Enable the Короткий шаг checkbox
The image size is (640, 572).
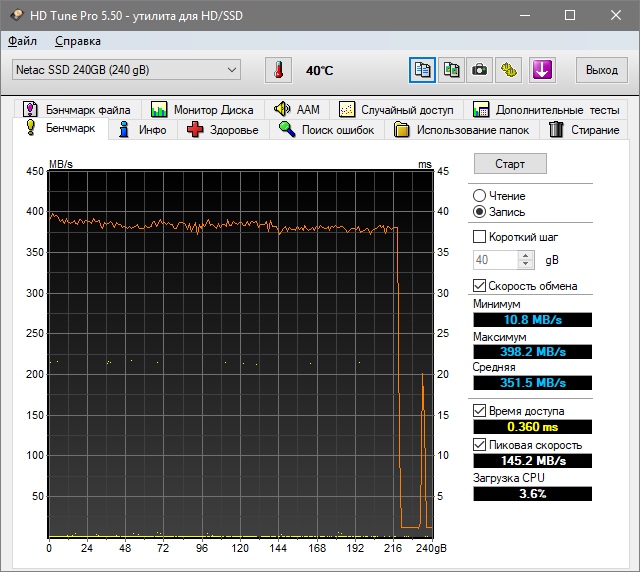[x=479, y=237]
